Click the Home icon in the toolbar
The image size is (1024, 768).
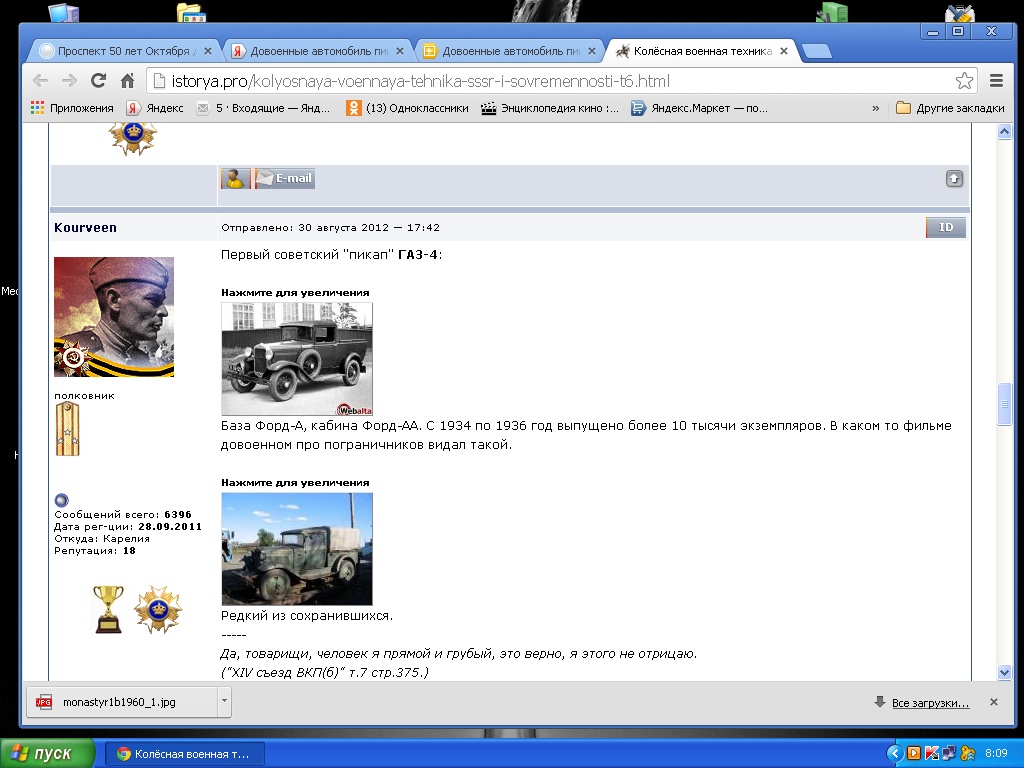(x=127, y=81)
